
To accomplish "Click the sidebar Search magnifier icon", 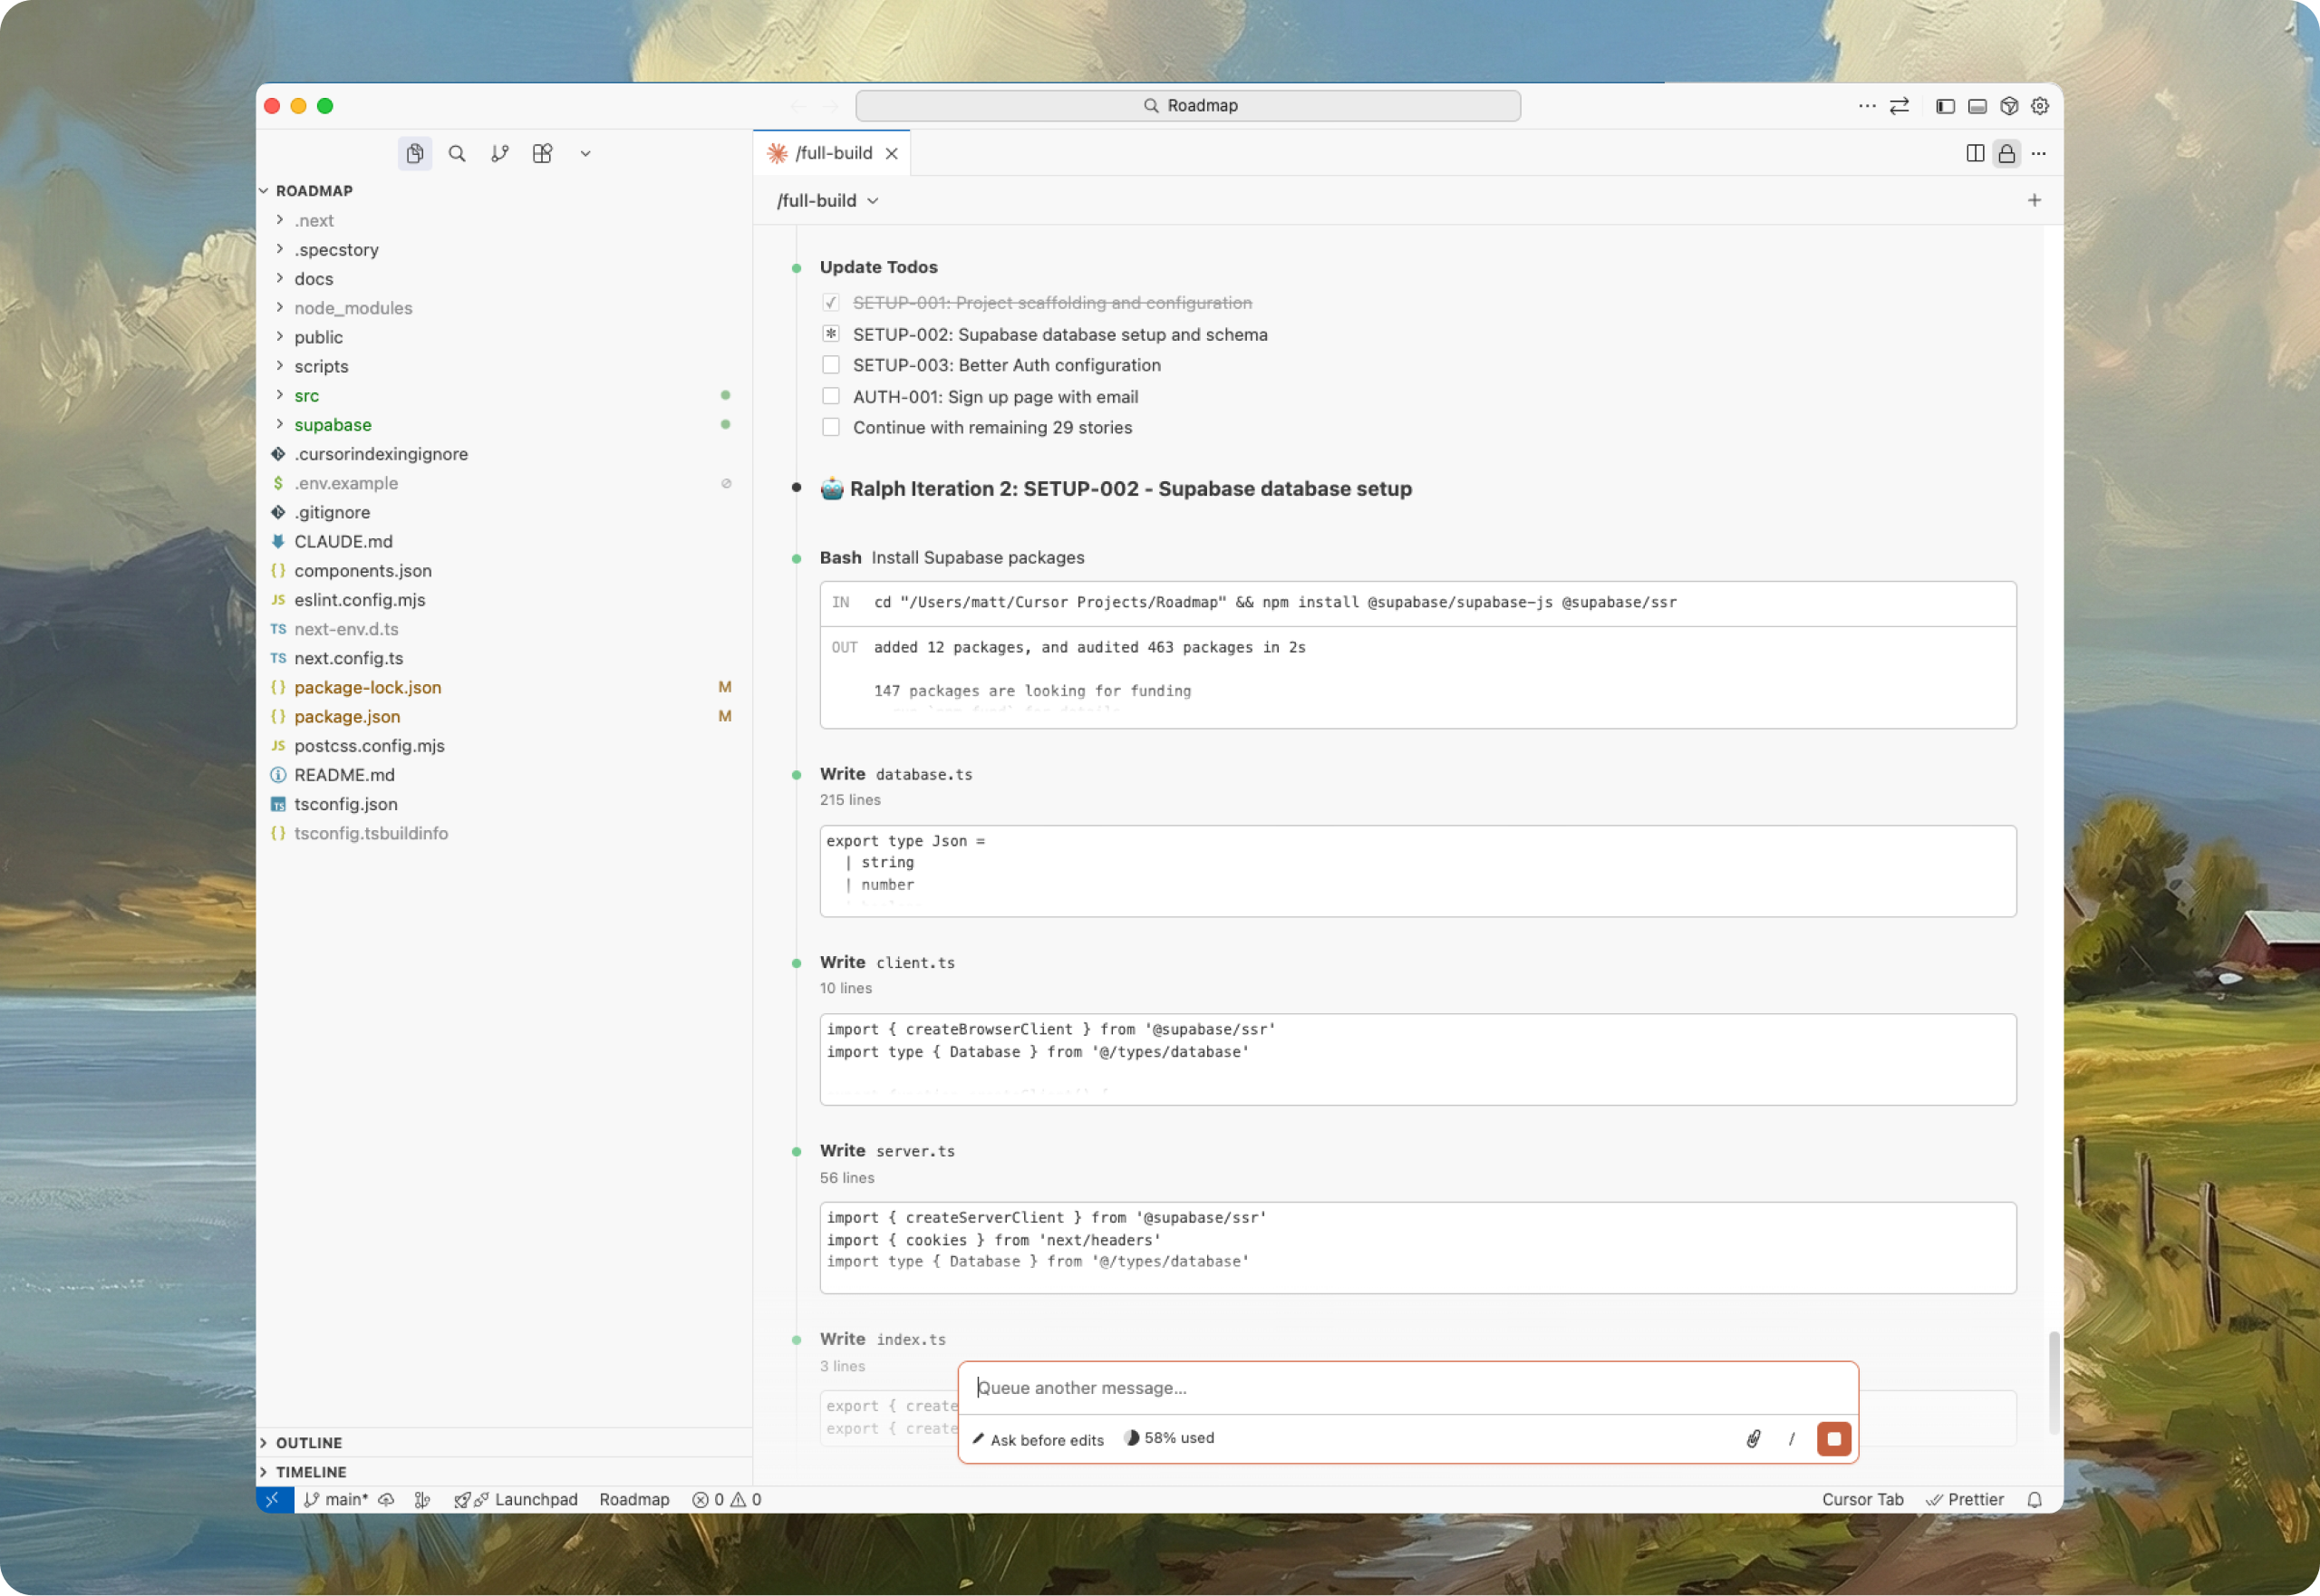I will point(457,153).
